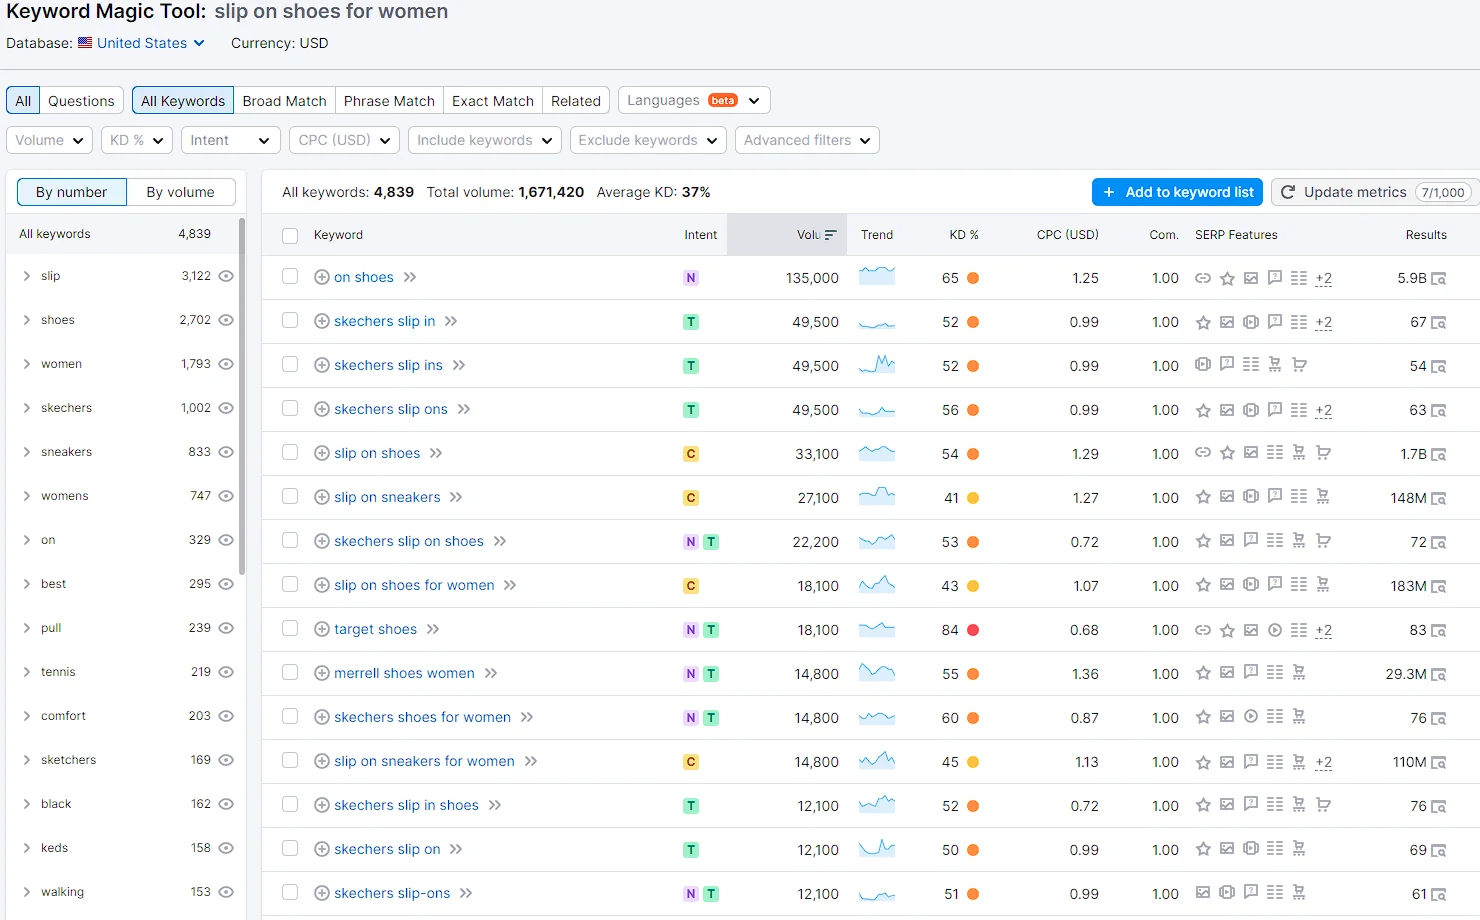Click the +2 SERP features in 'on shoes' row

(1323, 278)
